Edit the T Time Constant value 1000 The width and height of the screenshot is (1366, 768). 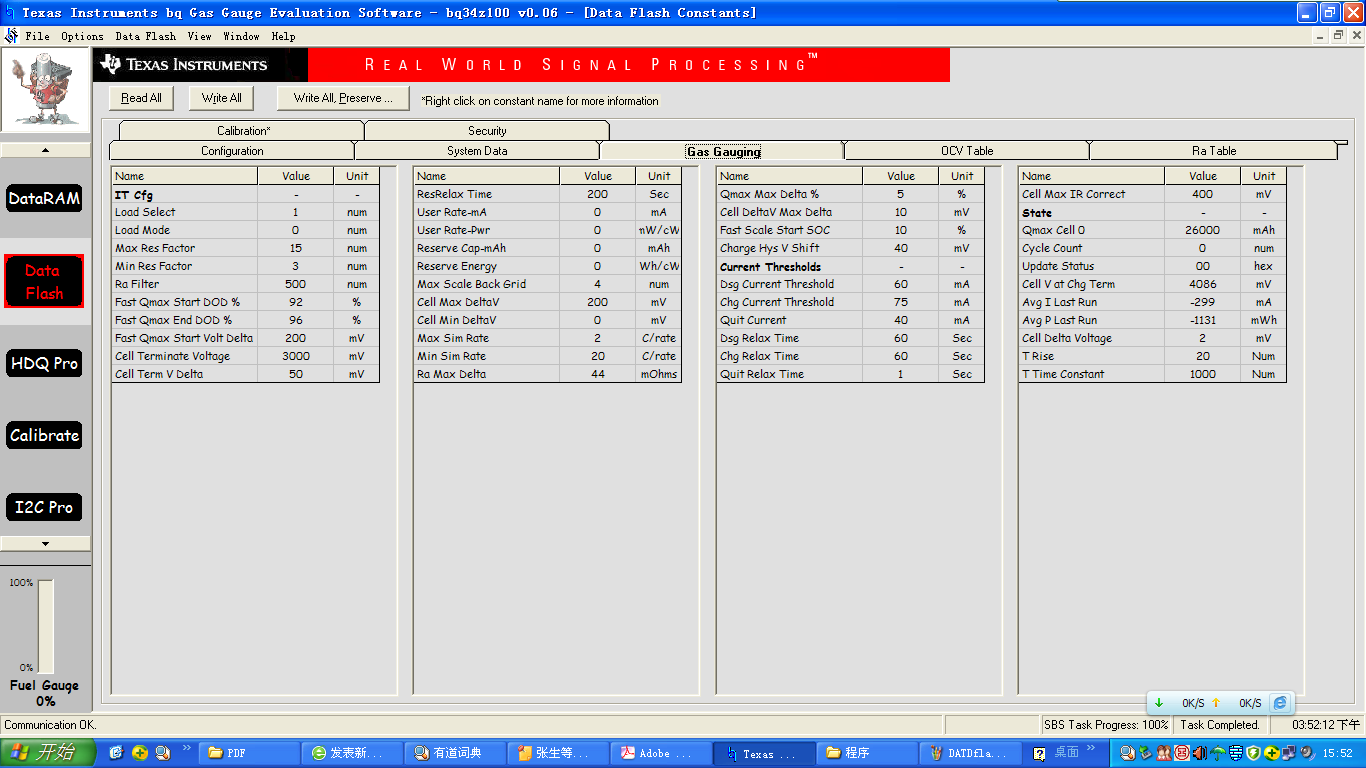click(x=1203, y=374)
